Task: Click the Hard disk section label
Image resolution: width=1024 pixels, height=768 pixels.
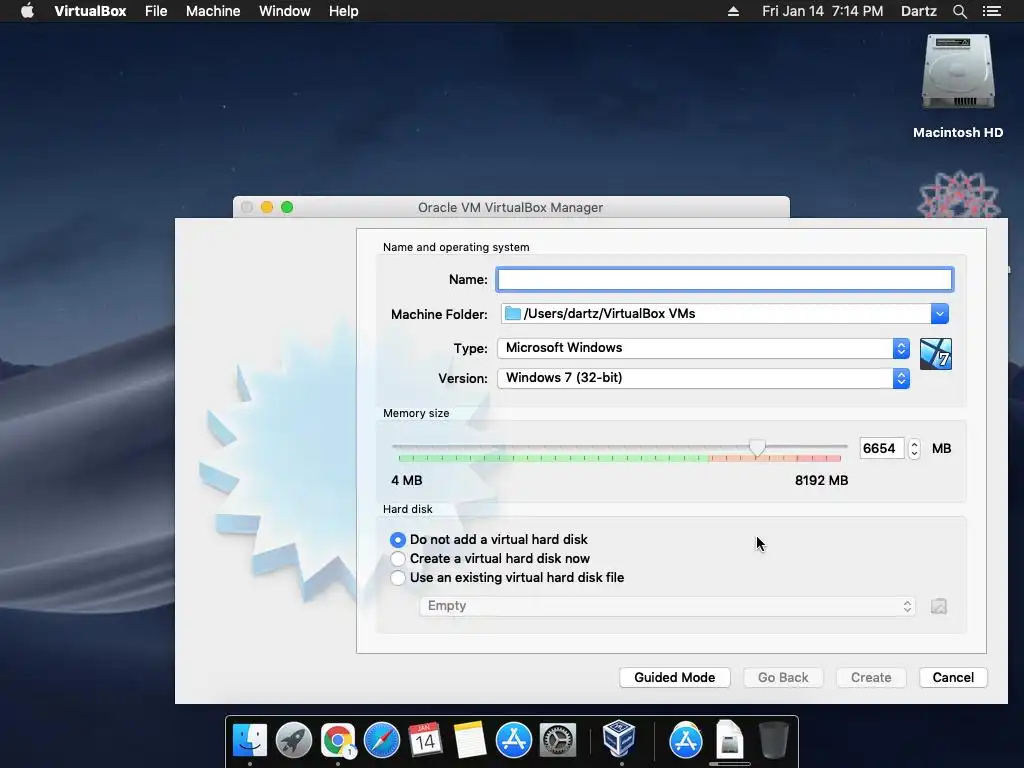Action: [x=408, y=509]
